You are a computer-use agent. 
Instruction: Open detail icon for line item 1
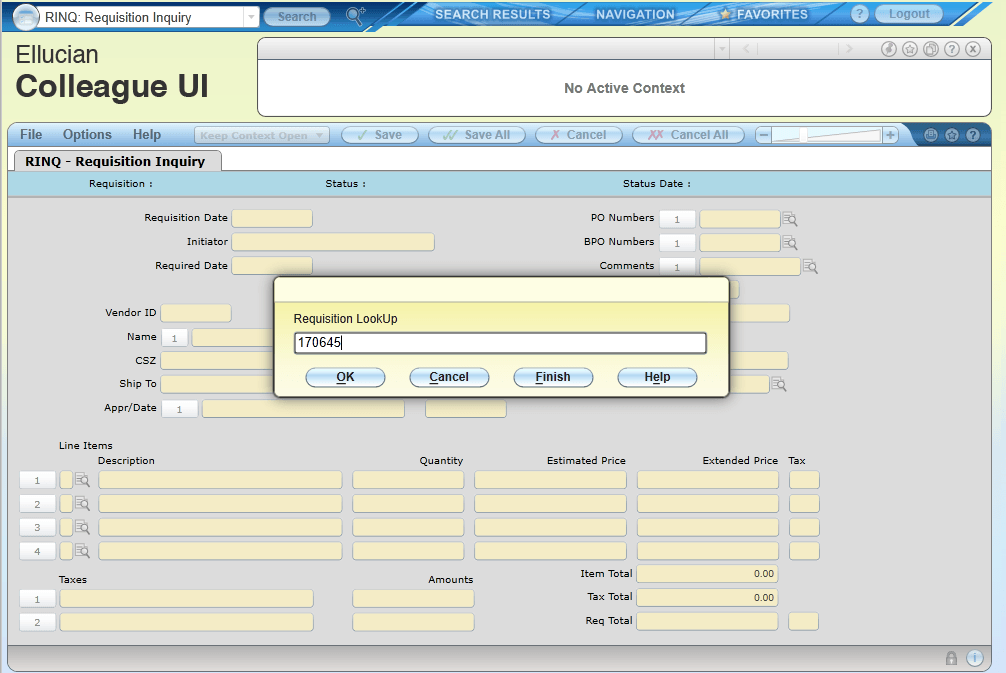click(x=82, y=480)
